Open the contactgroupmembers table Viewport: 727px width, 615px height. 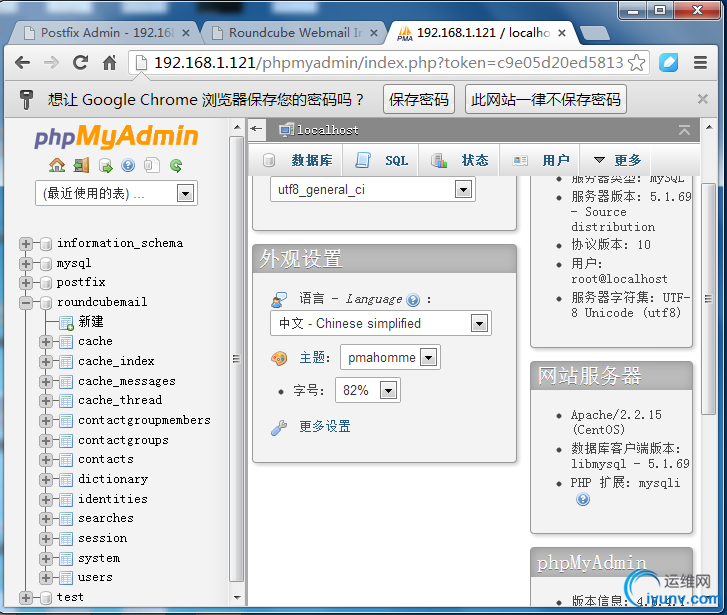click(144, 420)
